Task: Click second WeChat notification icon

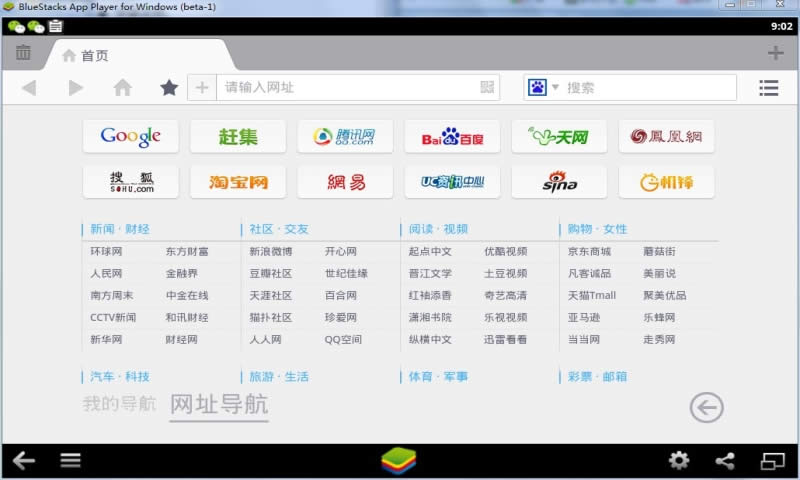Action: 36,27
